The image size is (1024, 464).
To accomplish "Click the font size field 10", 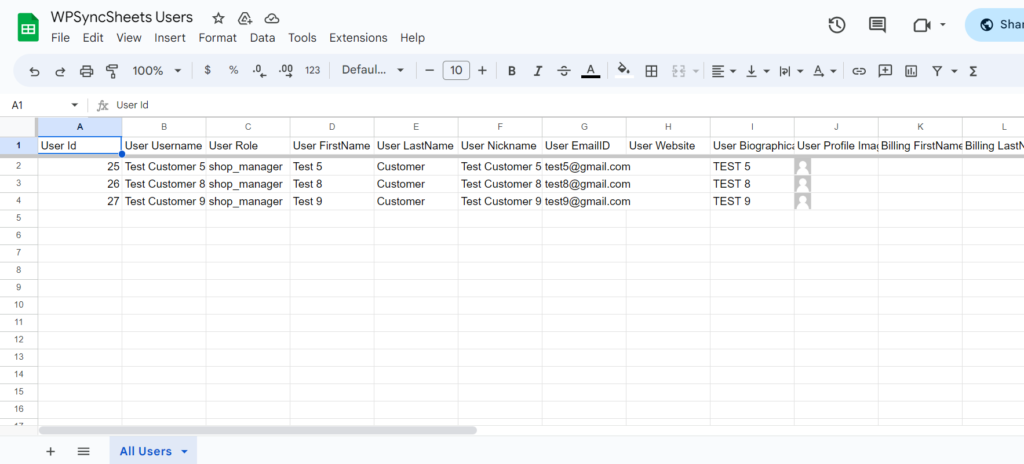I will pos(456,71).
